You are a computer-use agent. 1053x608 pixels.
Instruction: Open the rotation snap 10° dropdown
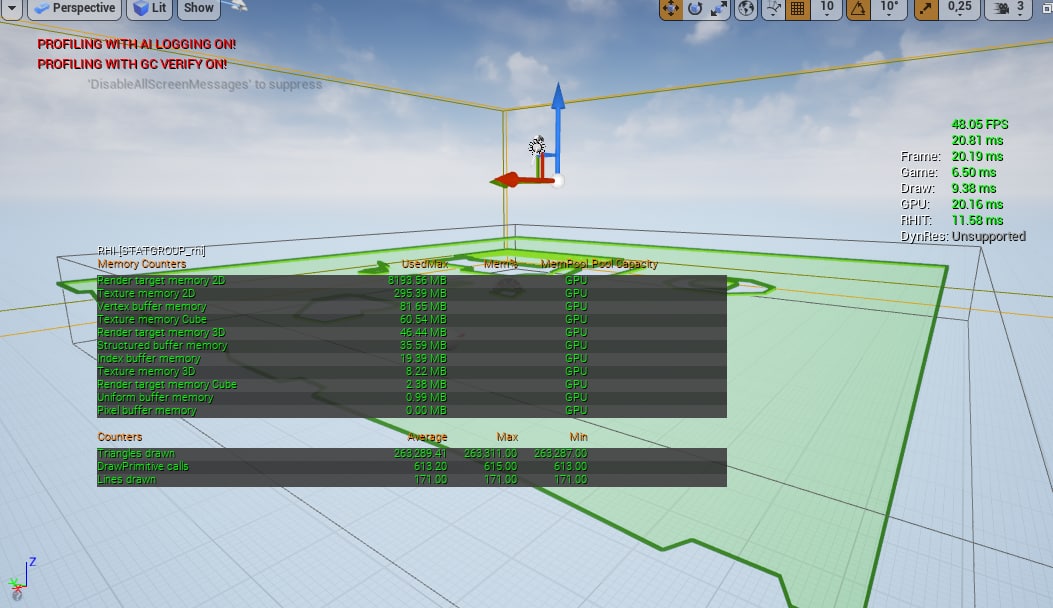889,9
